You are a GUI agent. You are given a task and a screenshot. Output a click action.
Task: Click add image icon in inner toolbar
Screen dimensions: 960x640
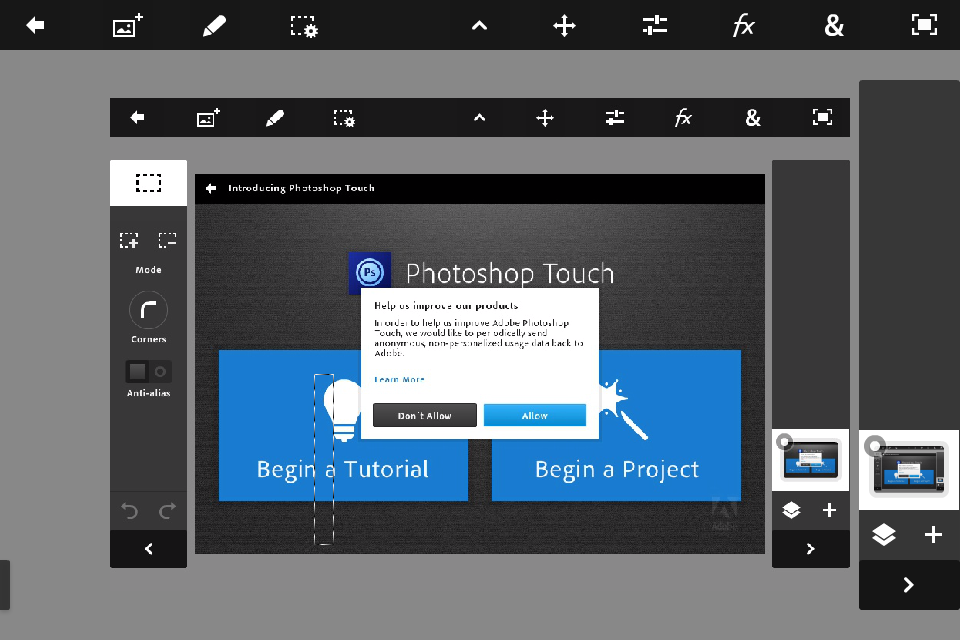point(208,118)
